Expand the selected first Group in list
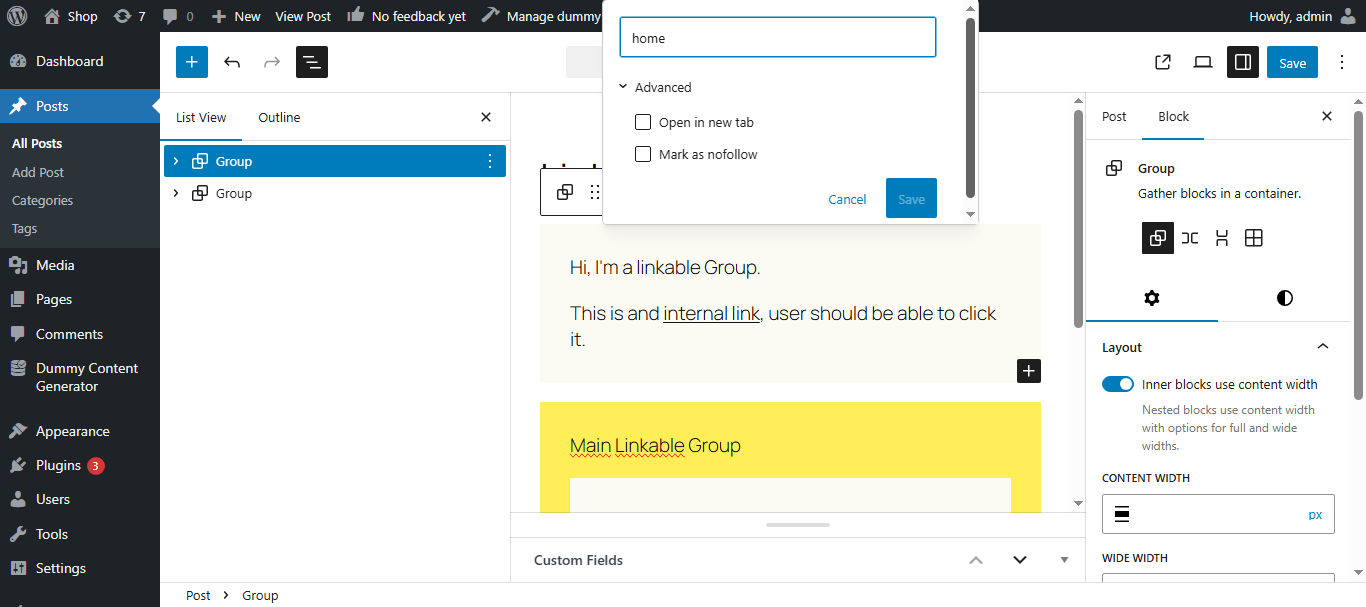The height and width of the screenshot is (607, 1366). tap(176, 161)
